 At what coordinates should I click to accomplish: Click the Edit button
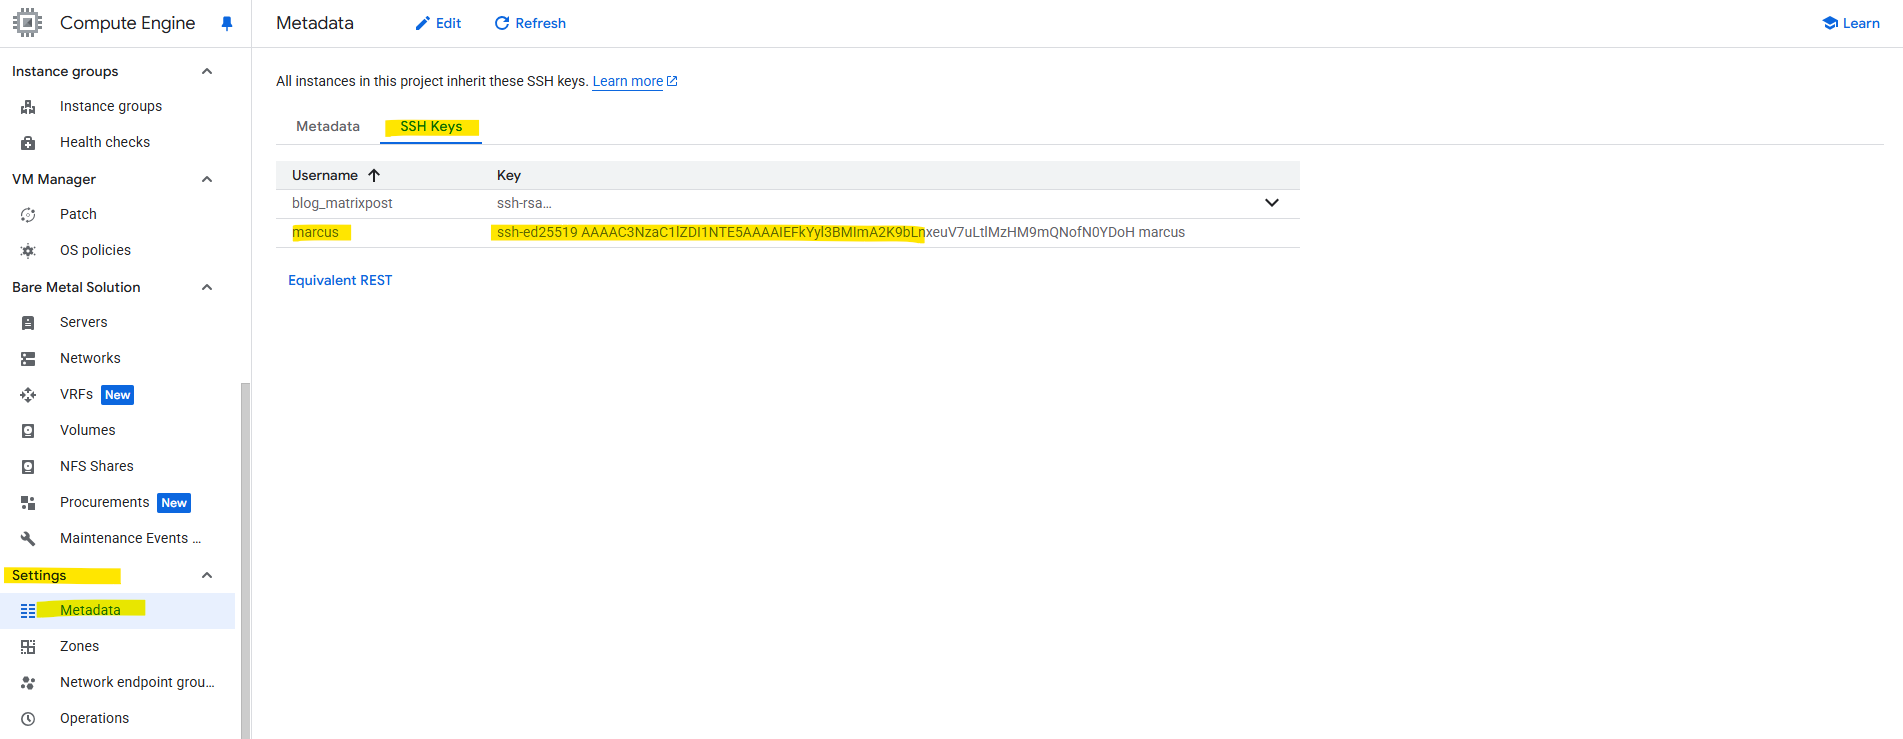coord(438,23)
